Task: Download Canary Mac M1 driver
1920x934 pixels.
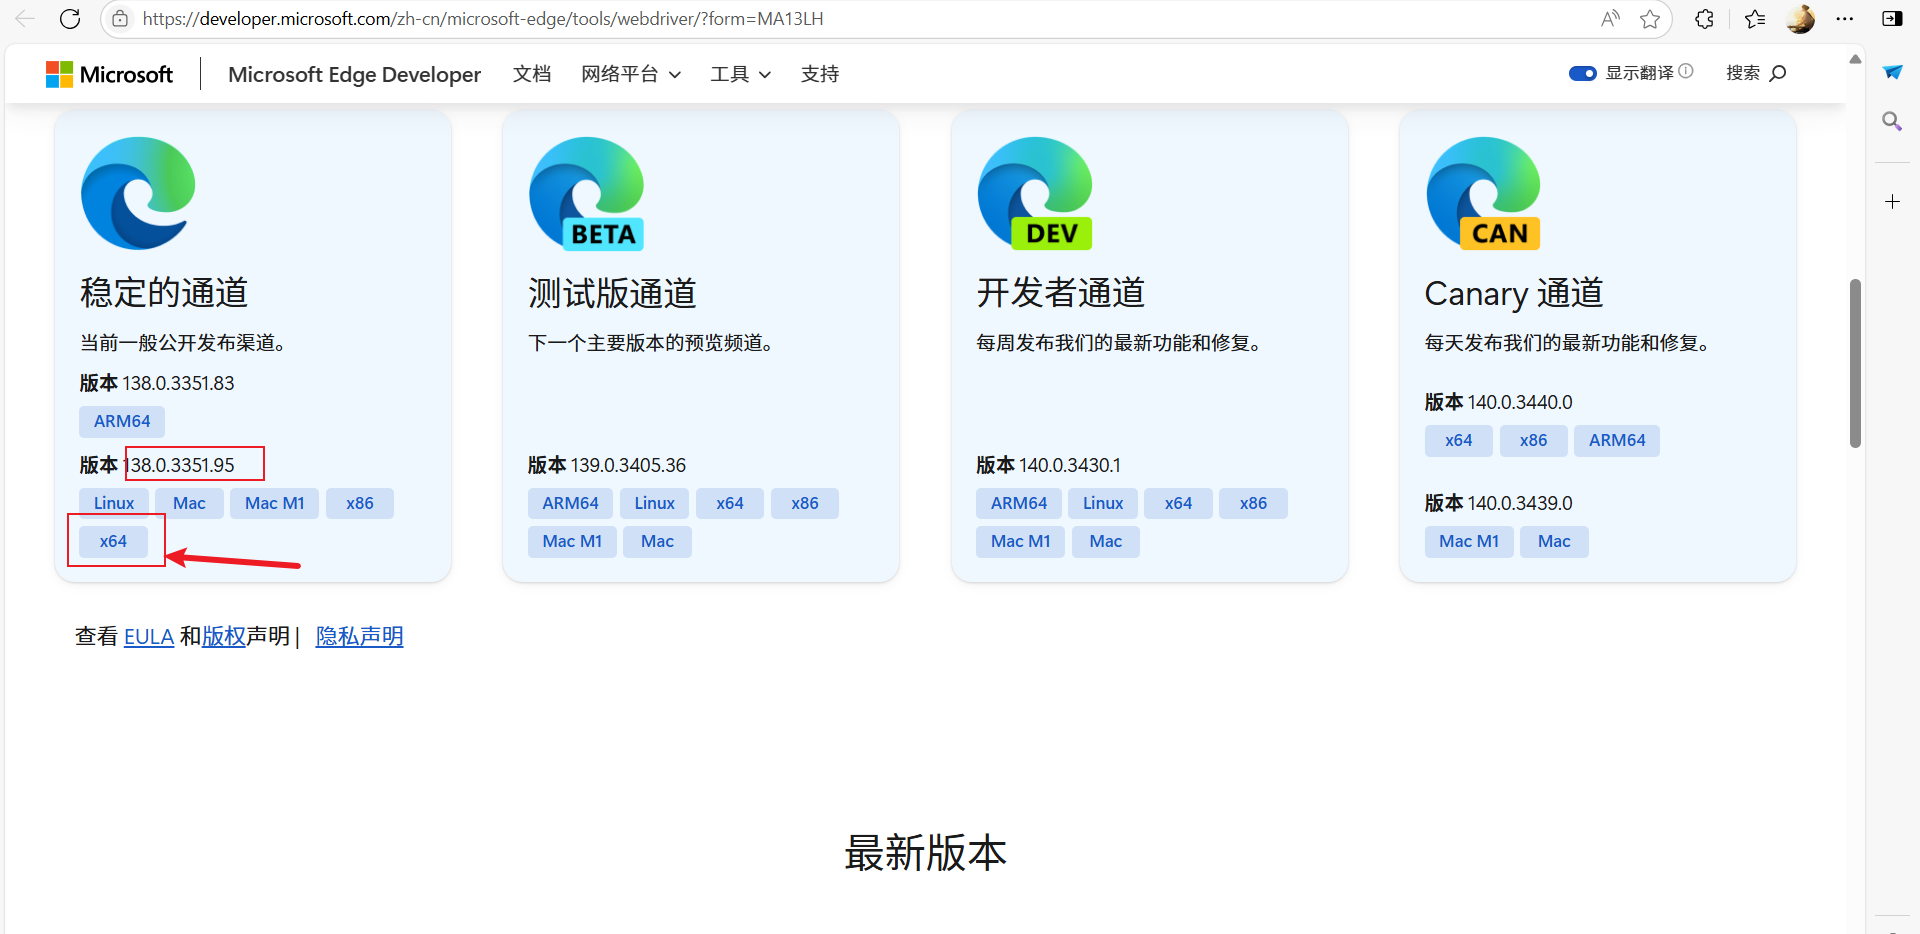Action: coord(1469,541)
